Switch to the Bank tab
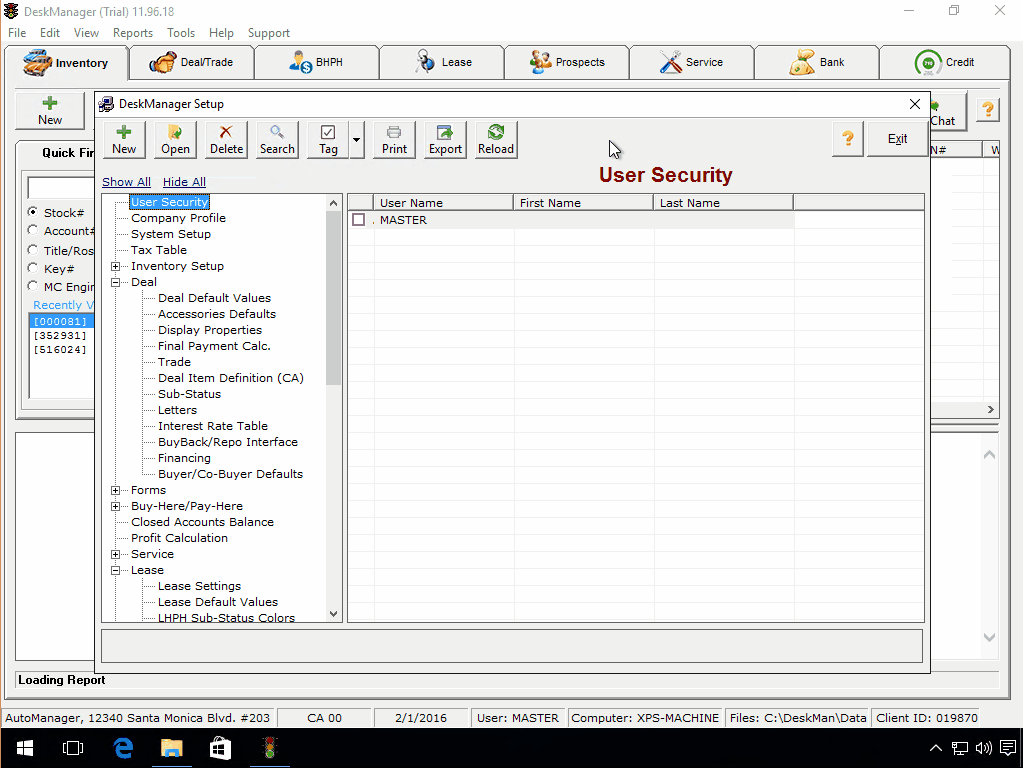 (x=817, y=63)
